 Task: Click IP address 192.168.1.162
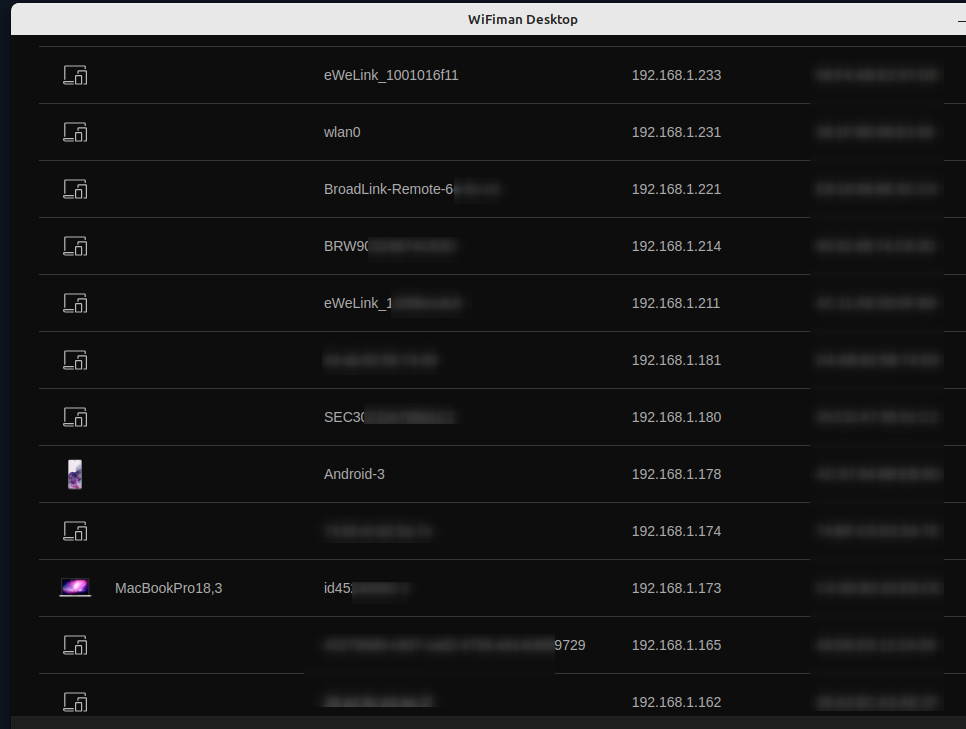point(676,703)
